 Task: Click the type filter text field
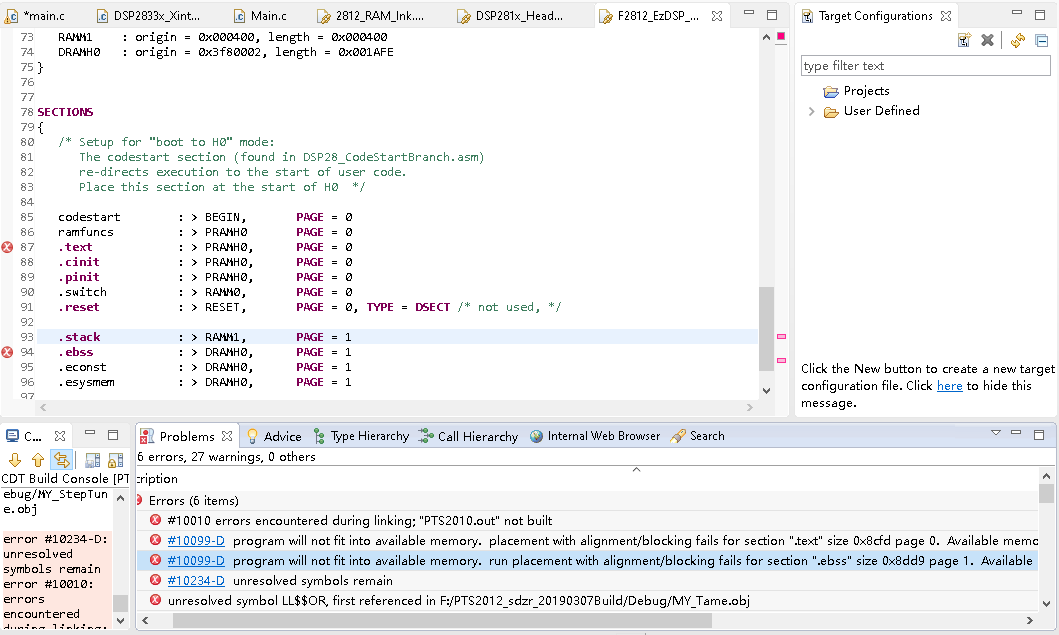925,66
